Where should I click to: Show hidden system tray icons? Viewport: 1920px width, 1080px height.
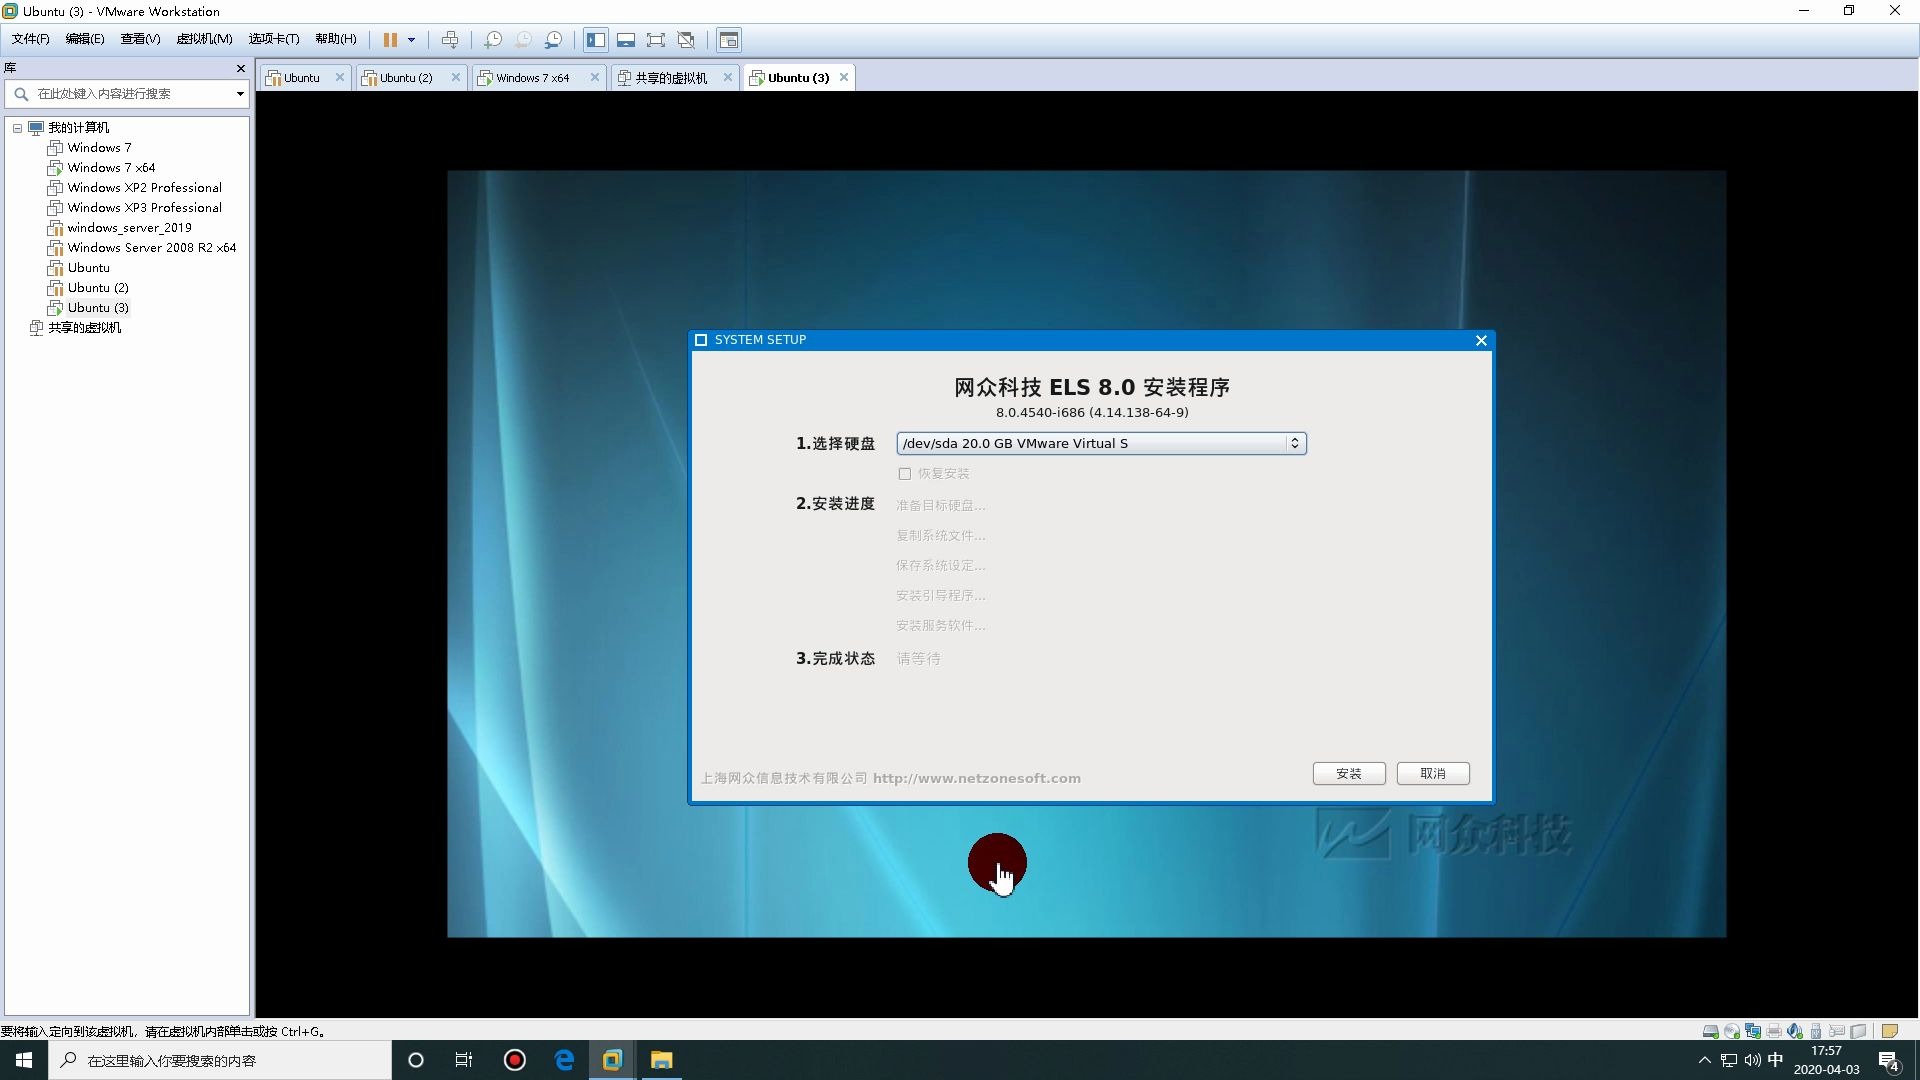tap(1705, 1060)
